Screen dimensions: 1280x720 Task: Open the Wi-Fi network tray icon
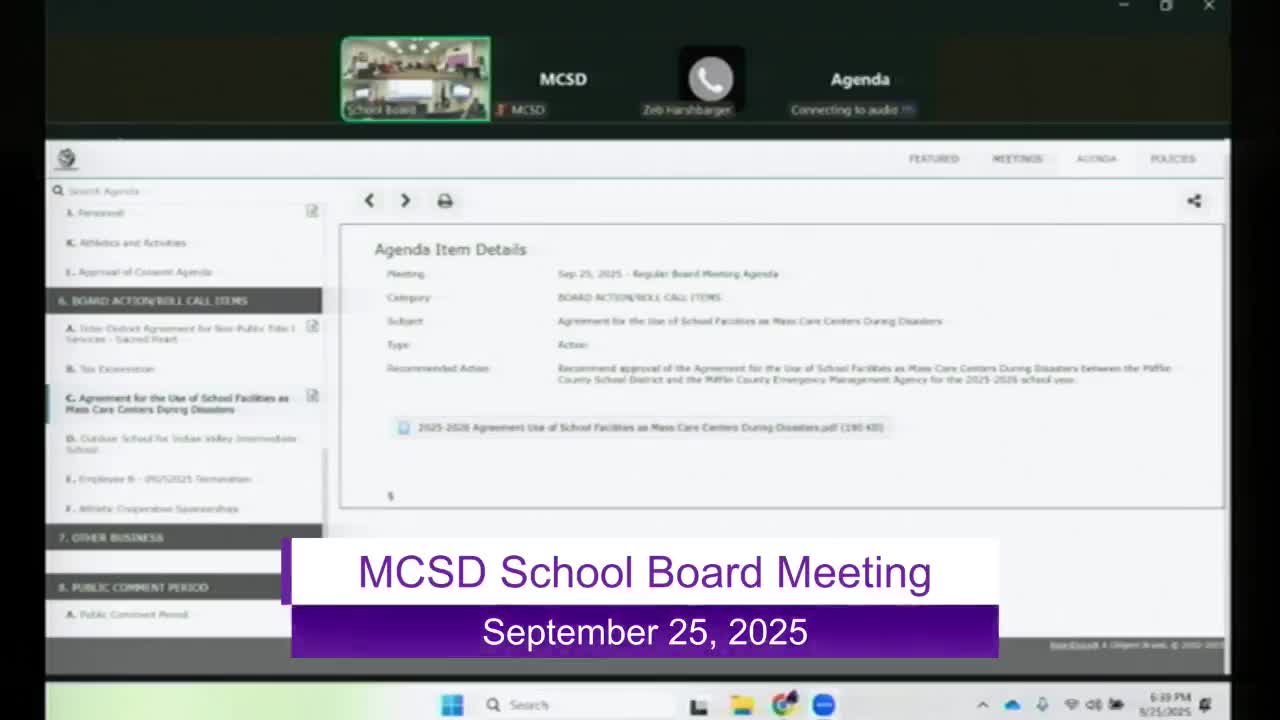coord(1072,705)
